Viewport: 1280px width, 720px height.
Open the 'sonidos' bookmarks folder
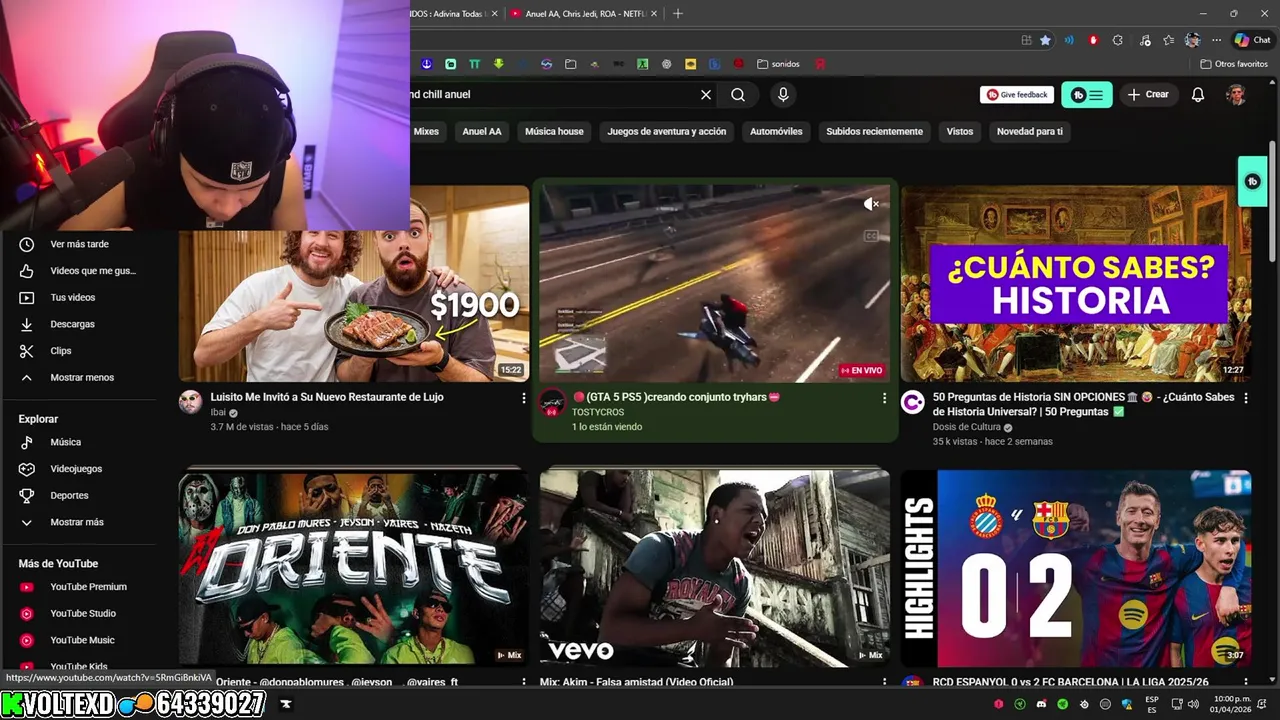[x=778, y=64]
